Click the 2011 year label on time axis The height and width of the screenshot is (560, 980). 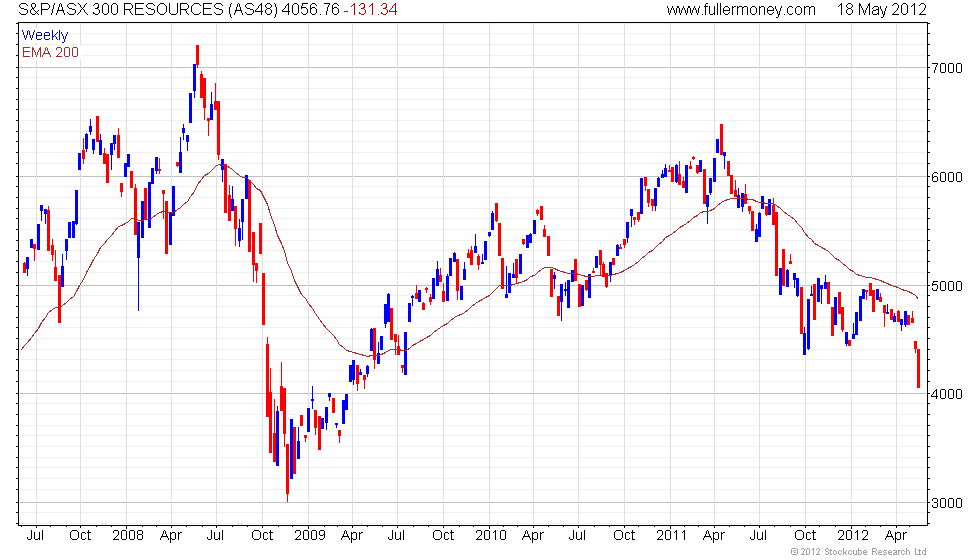[671, 535]
